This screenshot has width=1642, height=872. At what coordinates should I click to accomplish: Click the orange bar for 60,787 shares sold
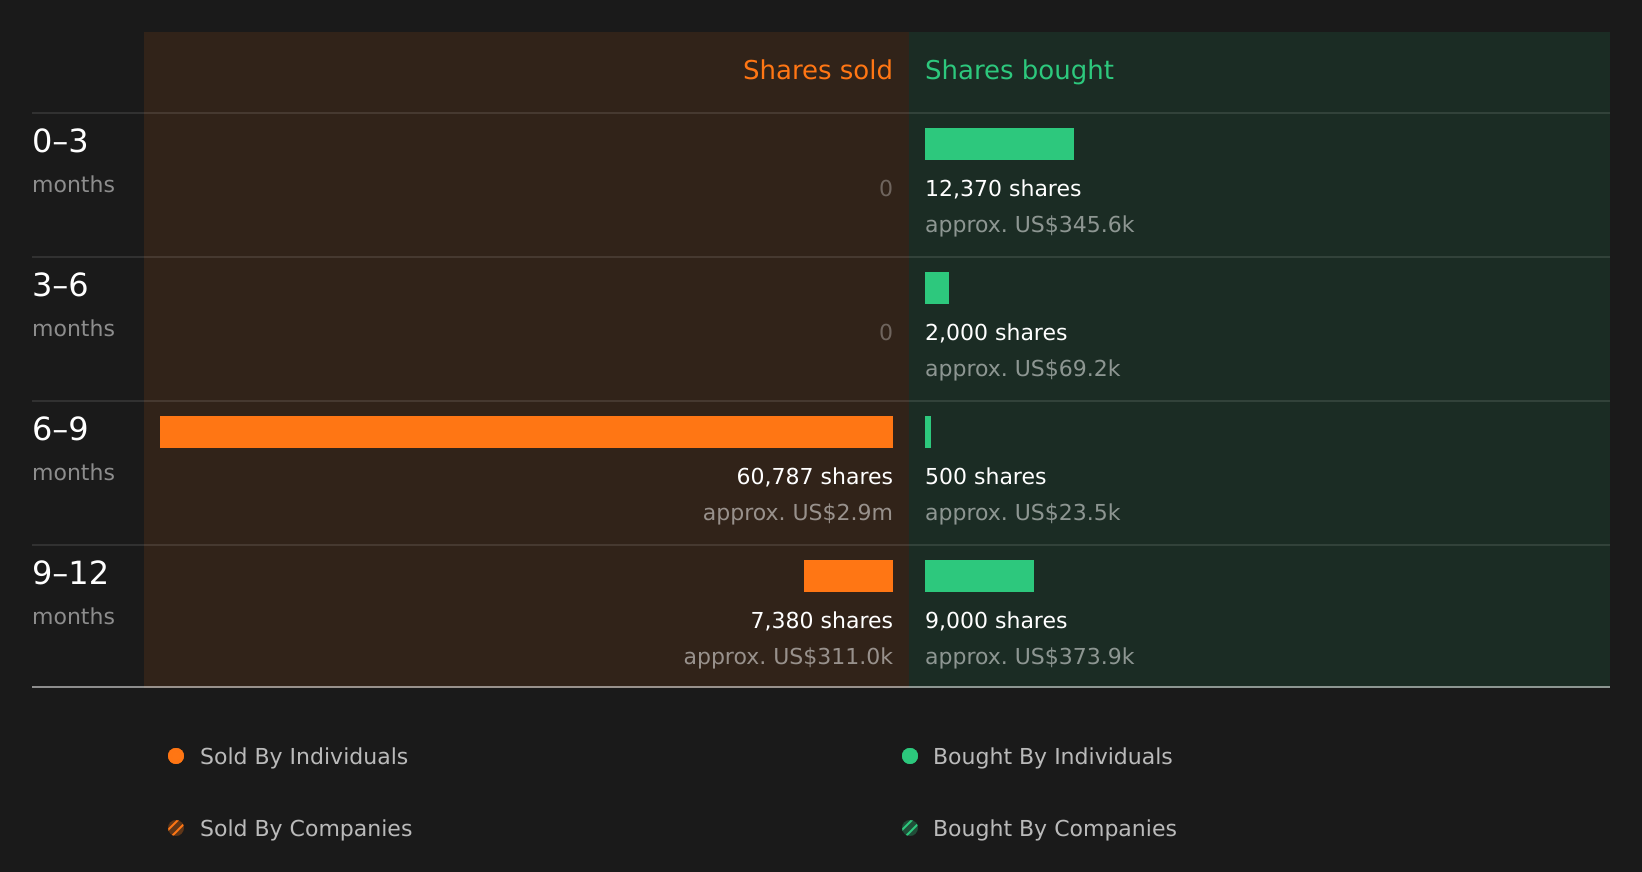526,432
